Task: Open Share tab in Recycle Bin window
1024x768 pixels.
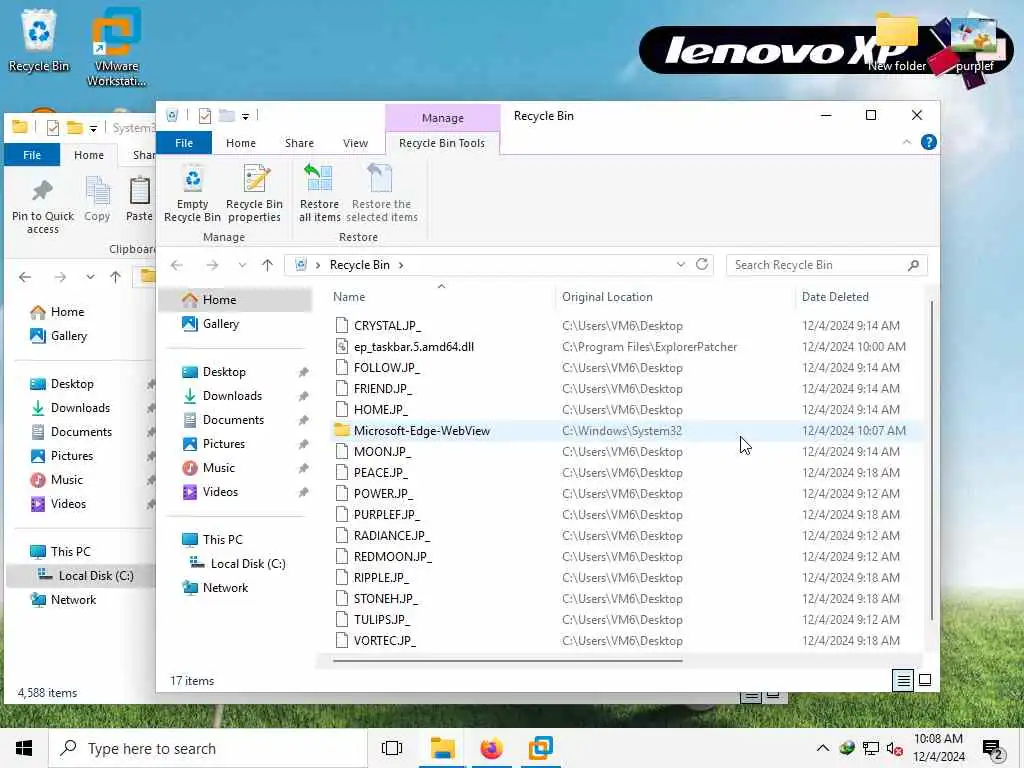Action: tap(299, 143)
